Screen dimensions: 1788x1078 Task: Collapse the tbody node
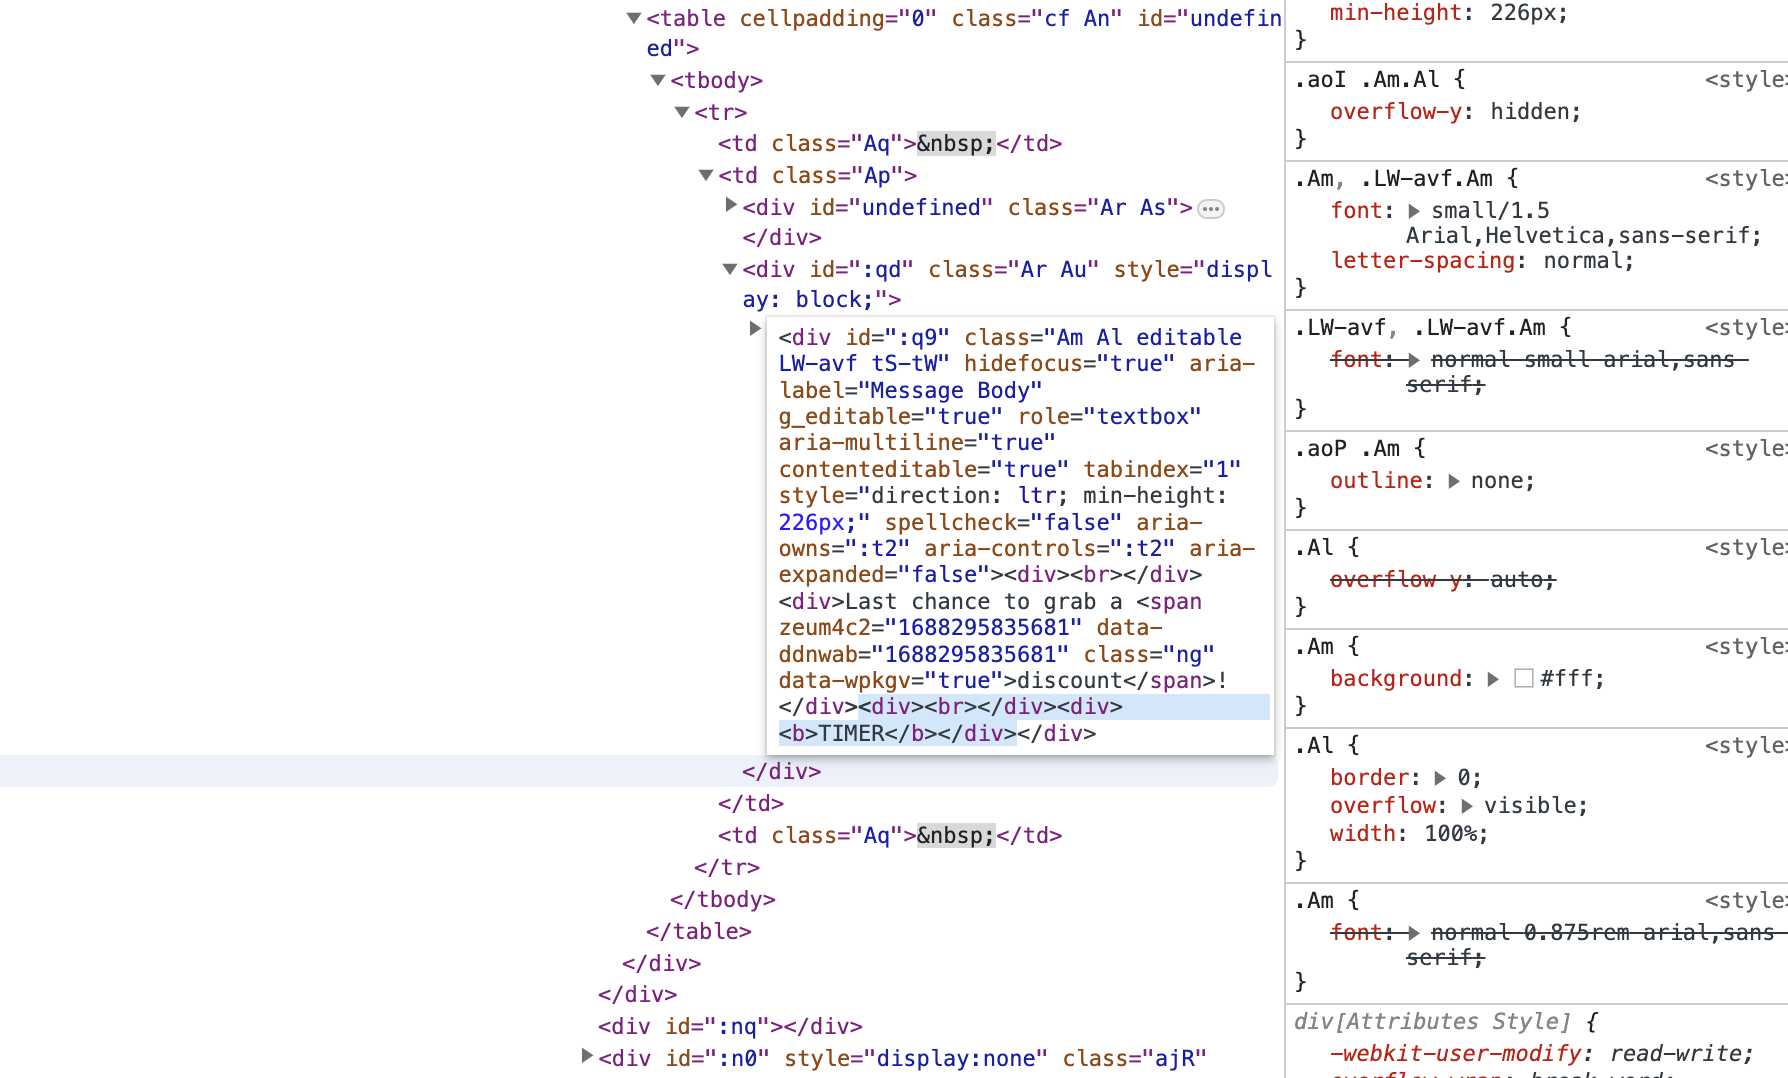pyautogui.click(x=657, y=80)
